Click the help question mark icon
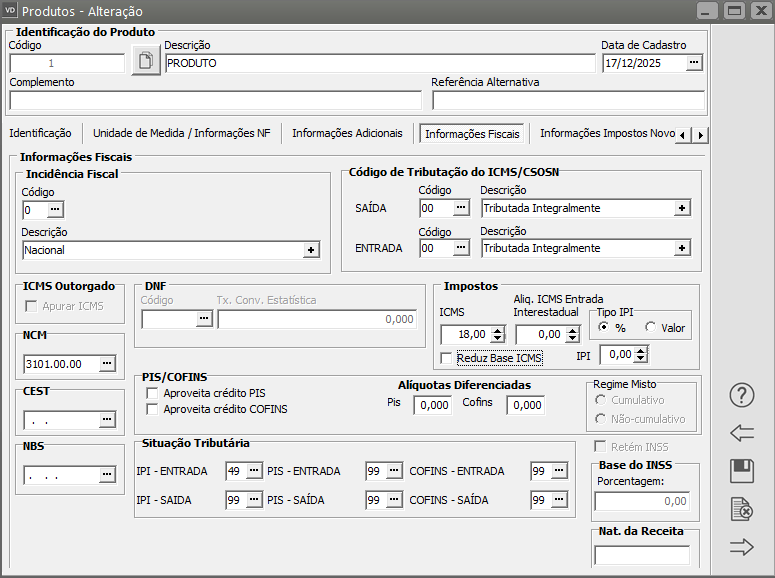The height and width of the screenshot is (578, 775). [x=741, y=395]
